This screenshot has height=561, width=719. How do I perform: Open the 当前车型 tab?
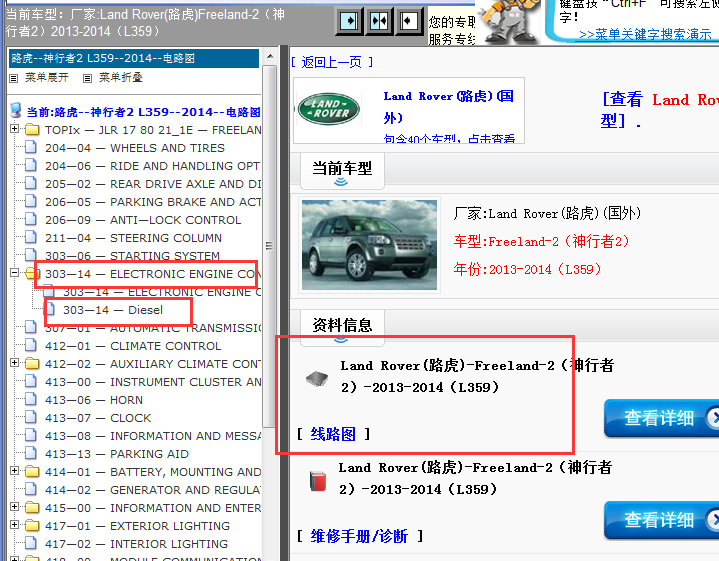pyautogui.click(x=342, y=171)
